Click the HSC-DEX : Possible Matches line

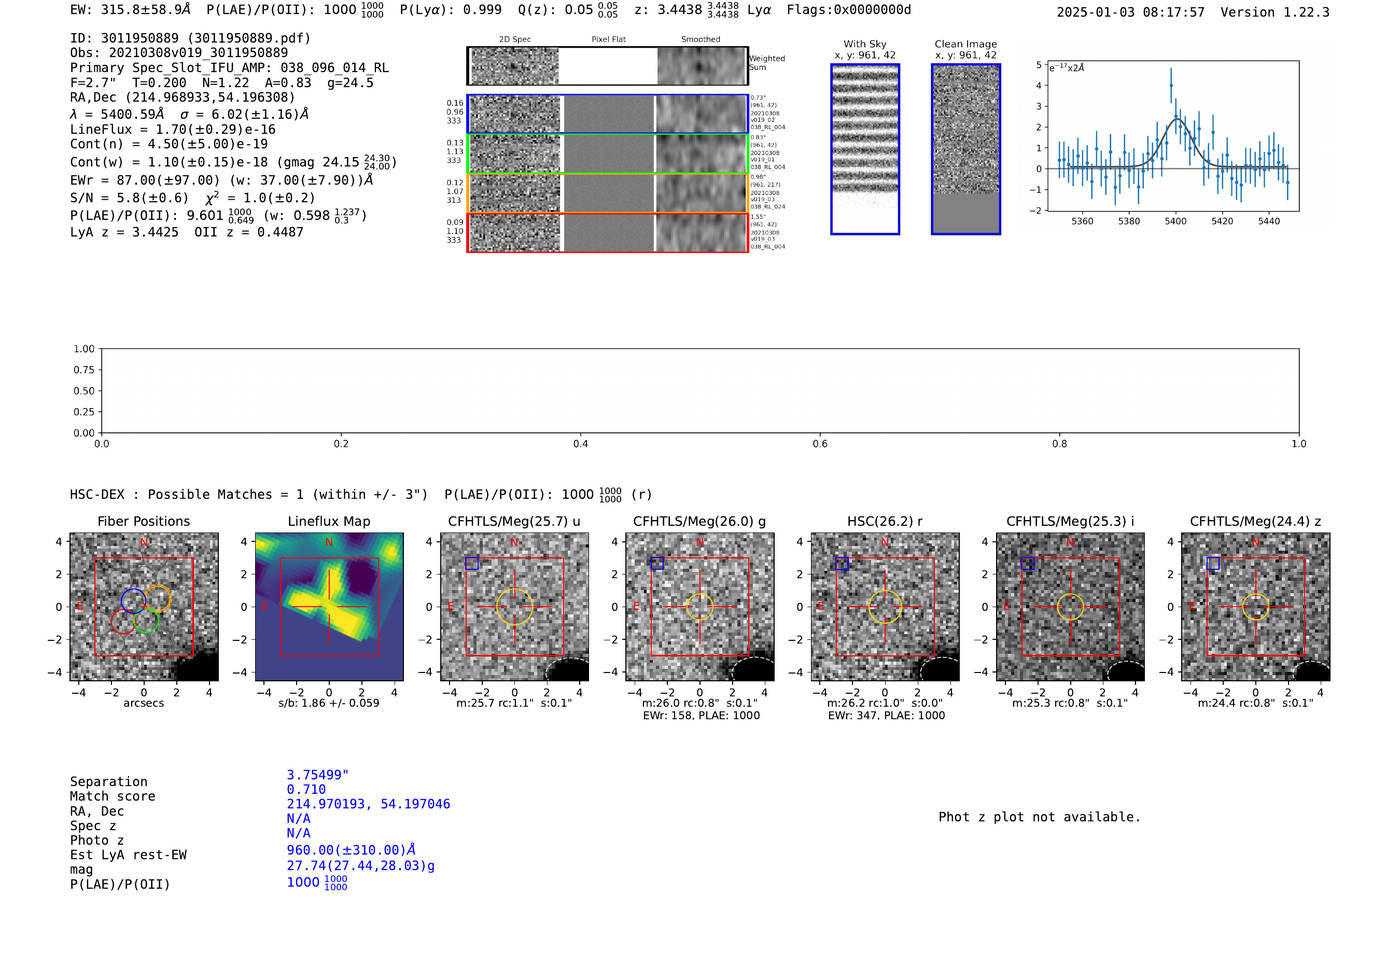(360, 495)
